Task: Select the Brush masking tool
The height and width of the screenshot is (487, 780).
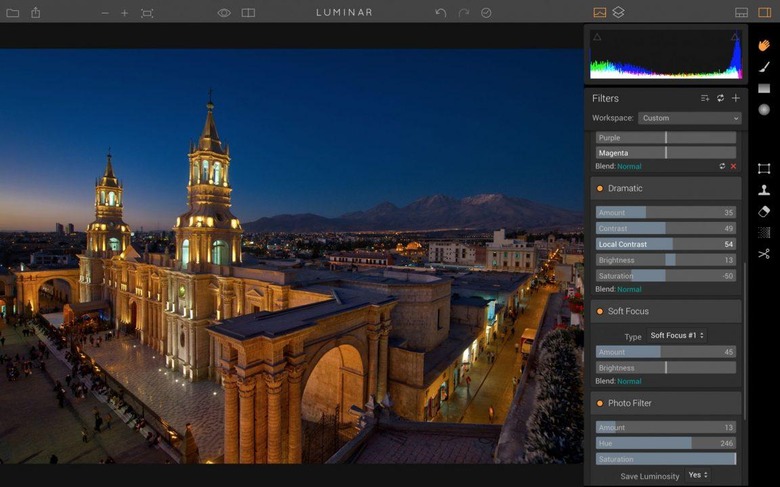Action: point(764,67)
